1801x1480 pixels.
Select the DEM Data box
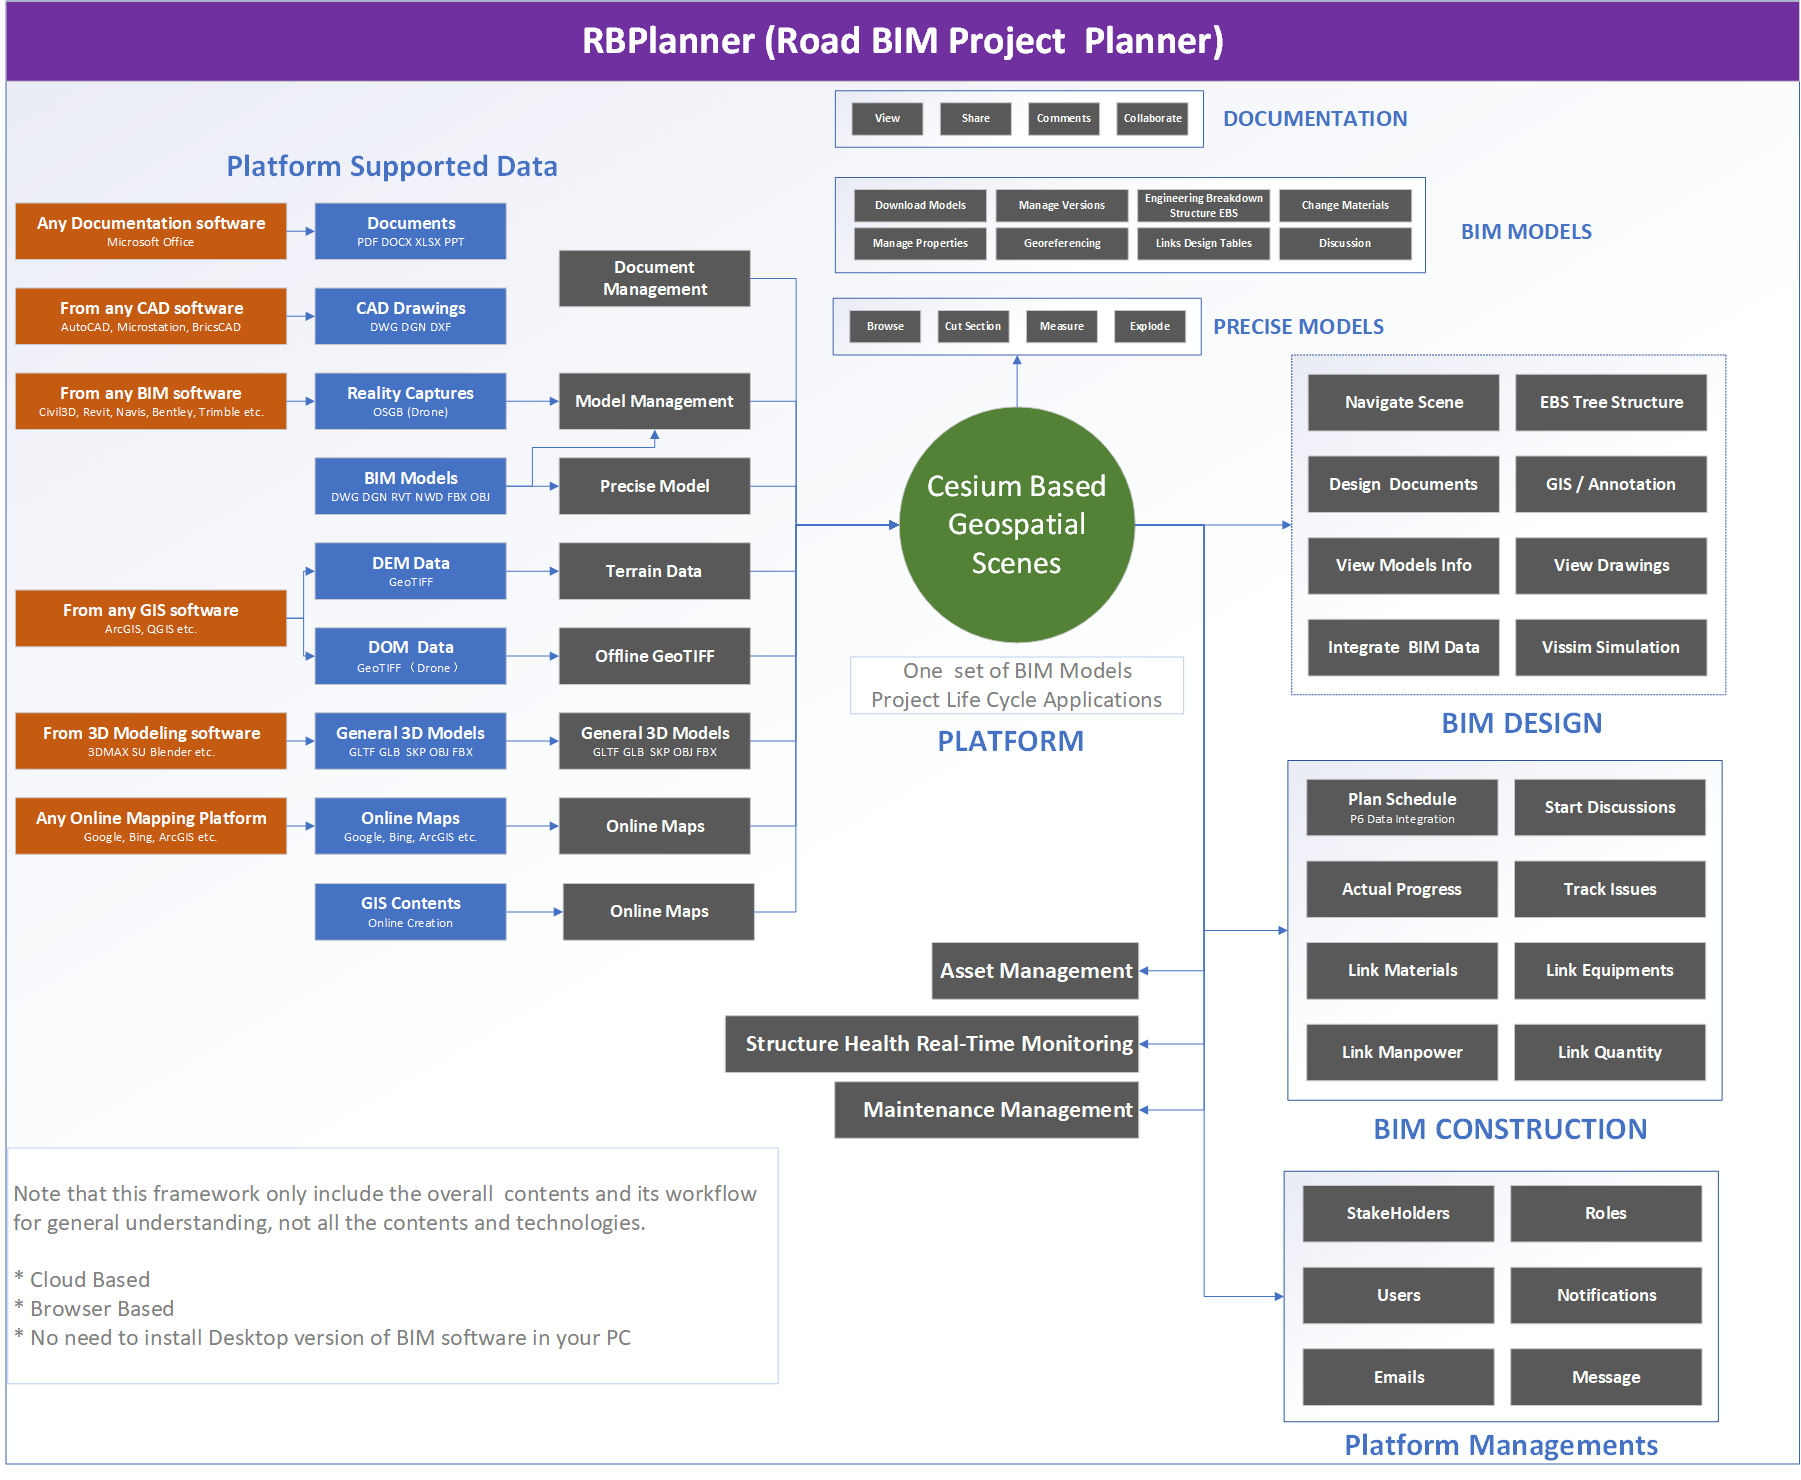tap(410, 571)
